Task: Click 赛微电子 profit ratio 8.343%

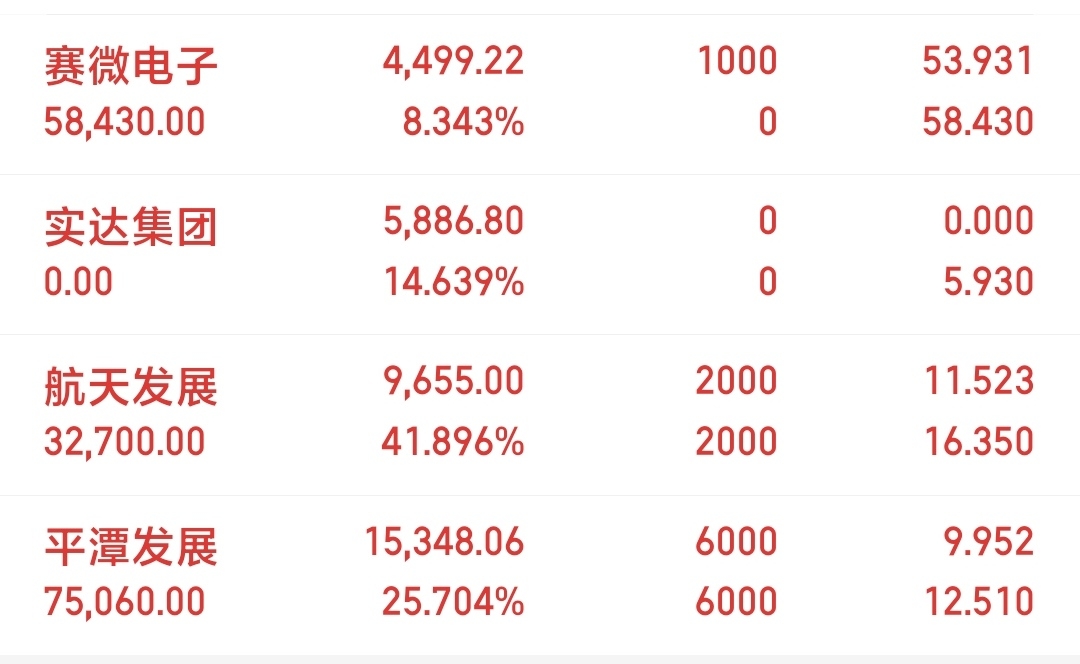Action: pyautogui.click(x=461, y=122)
